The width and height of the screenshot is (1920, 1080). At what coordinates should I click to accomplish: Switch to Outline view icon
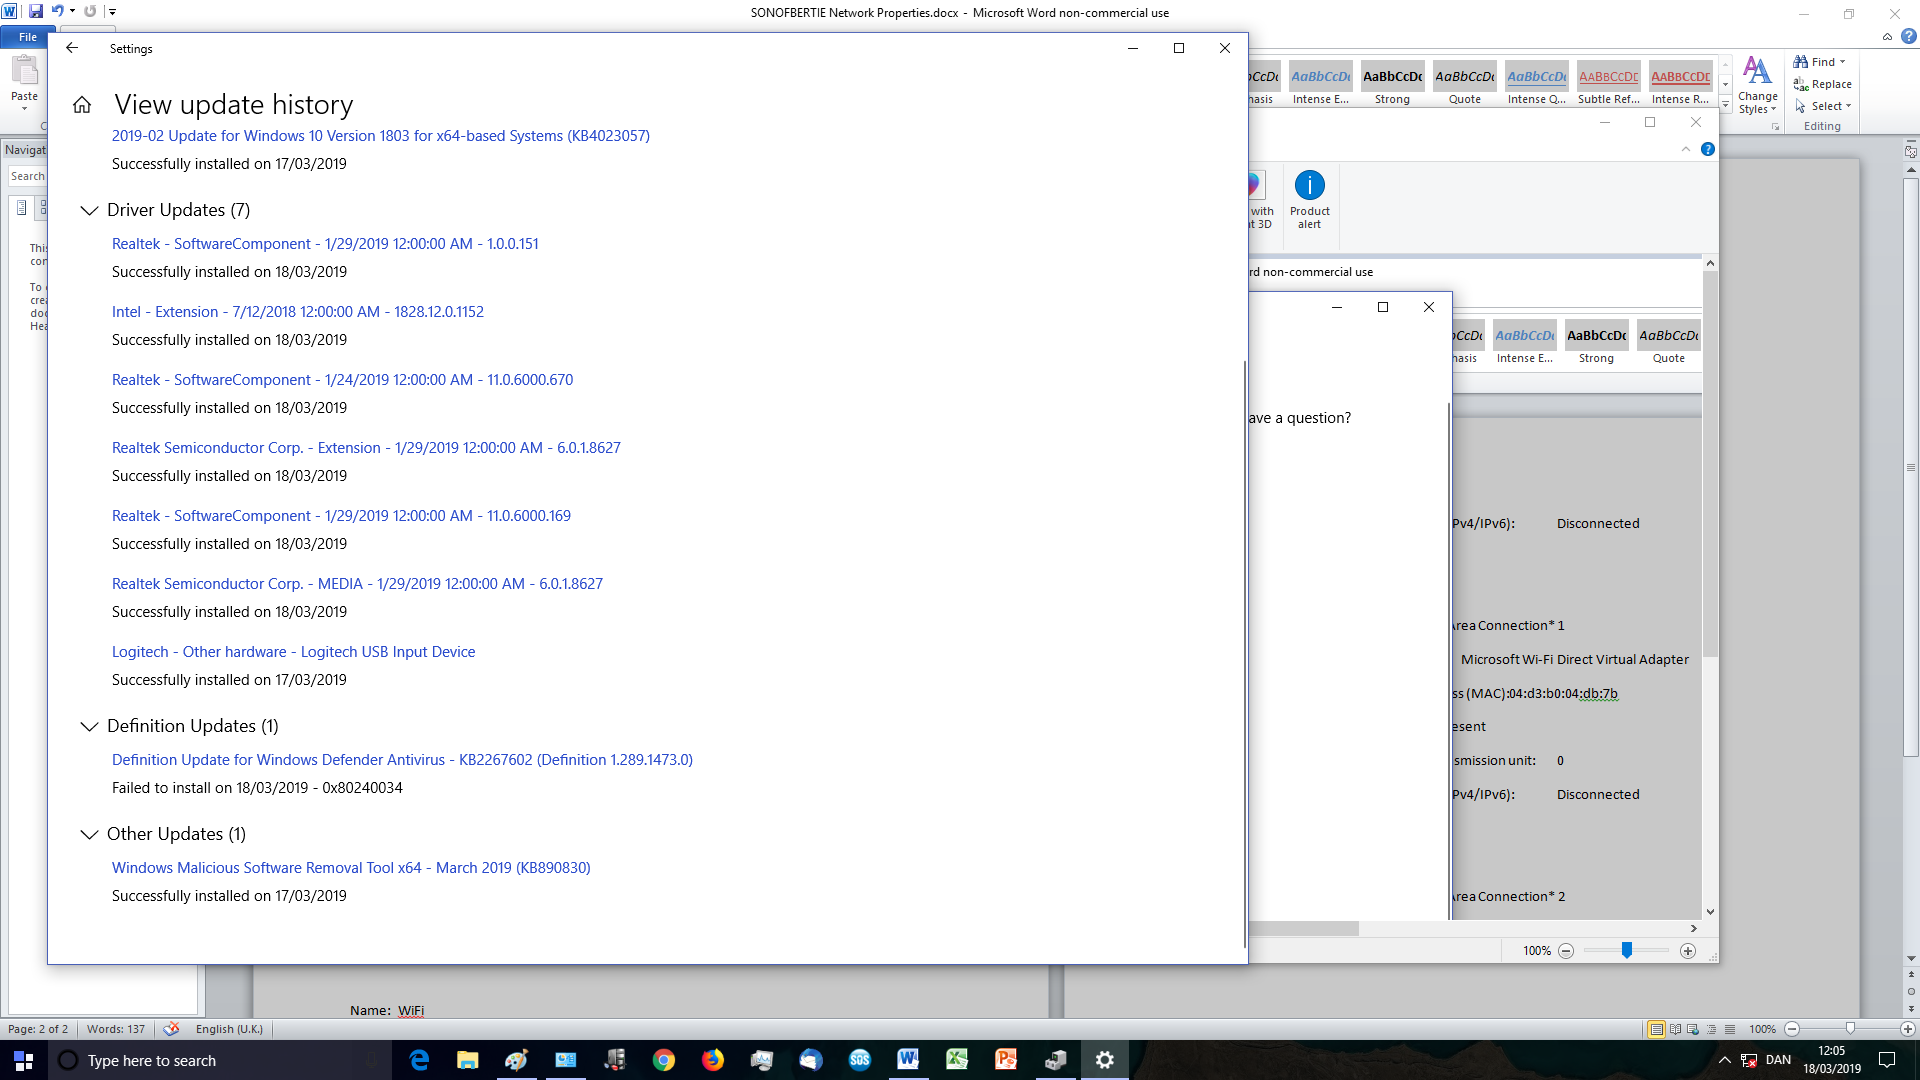pyautogui.click(x=1711, y=1029)
